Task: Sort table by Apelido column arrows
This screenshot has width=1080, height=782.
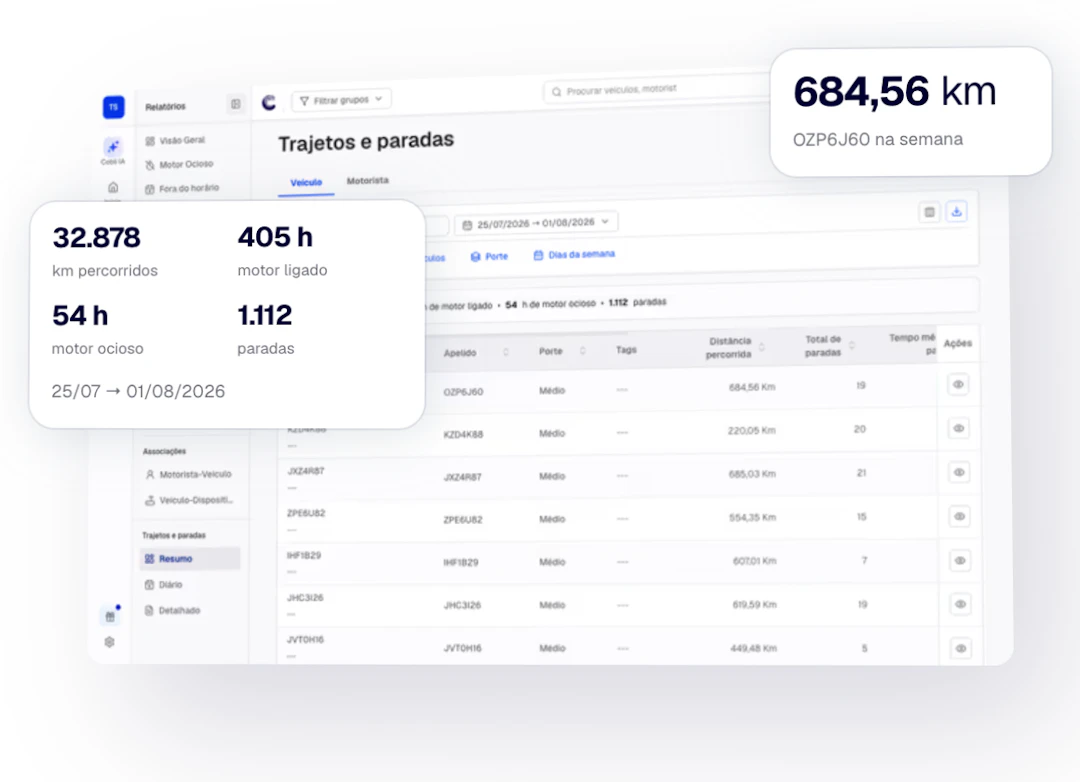Action: tap(506, 352)
